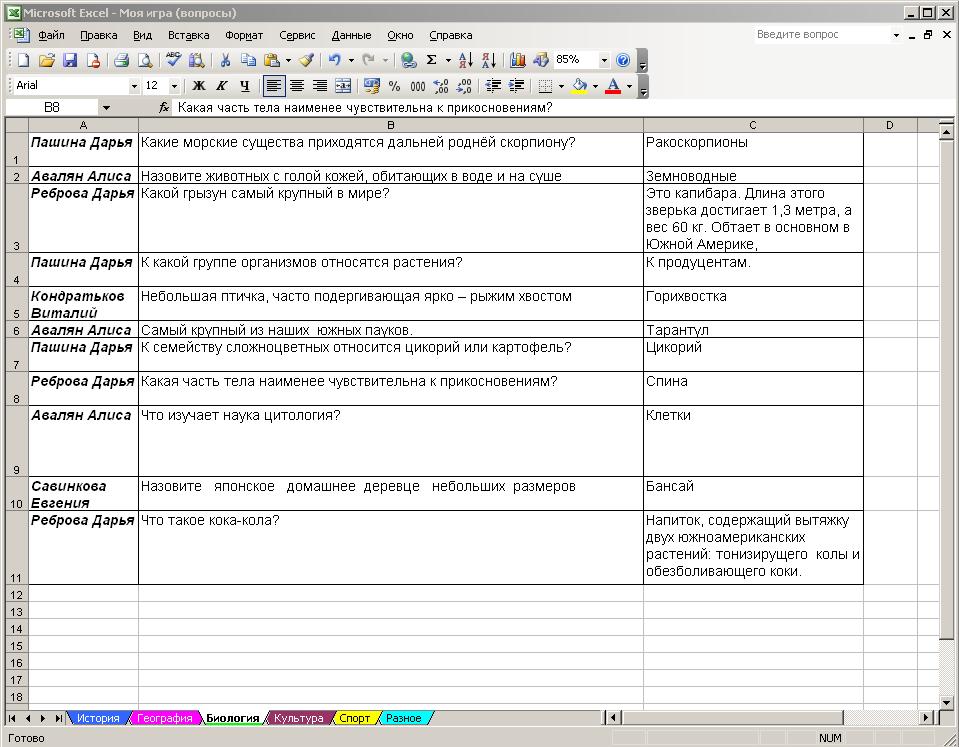
Task: Toggle underline formatting (Ч)
Action: click(244, 86)
